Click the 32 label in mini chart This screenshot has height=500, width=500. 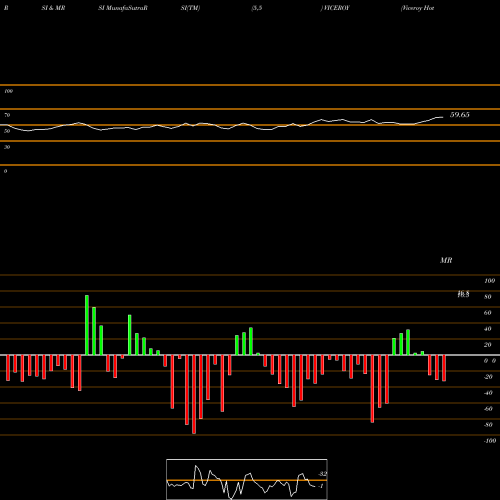click(x=323, y=474)
